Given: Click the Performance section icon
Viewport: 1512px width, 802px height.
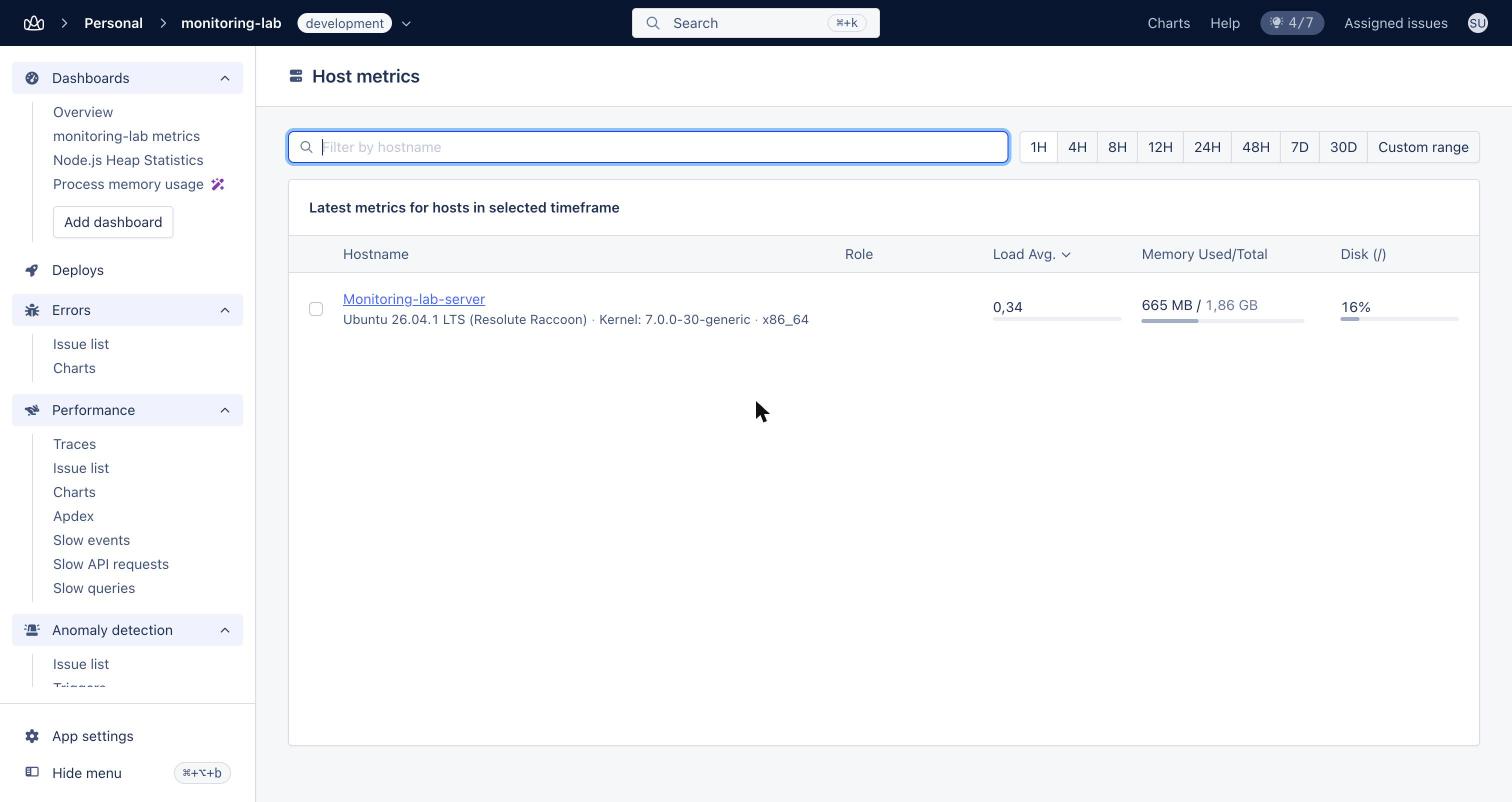Looking at the screenshot, I should (32, 410).
